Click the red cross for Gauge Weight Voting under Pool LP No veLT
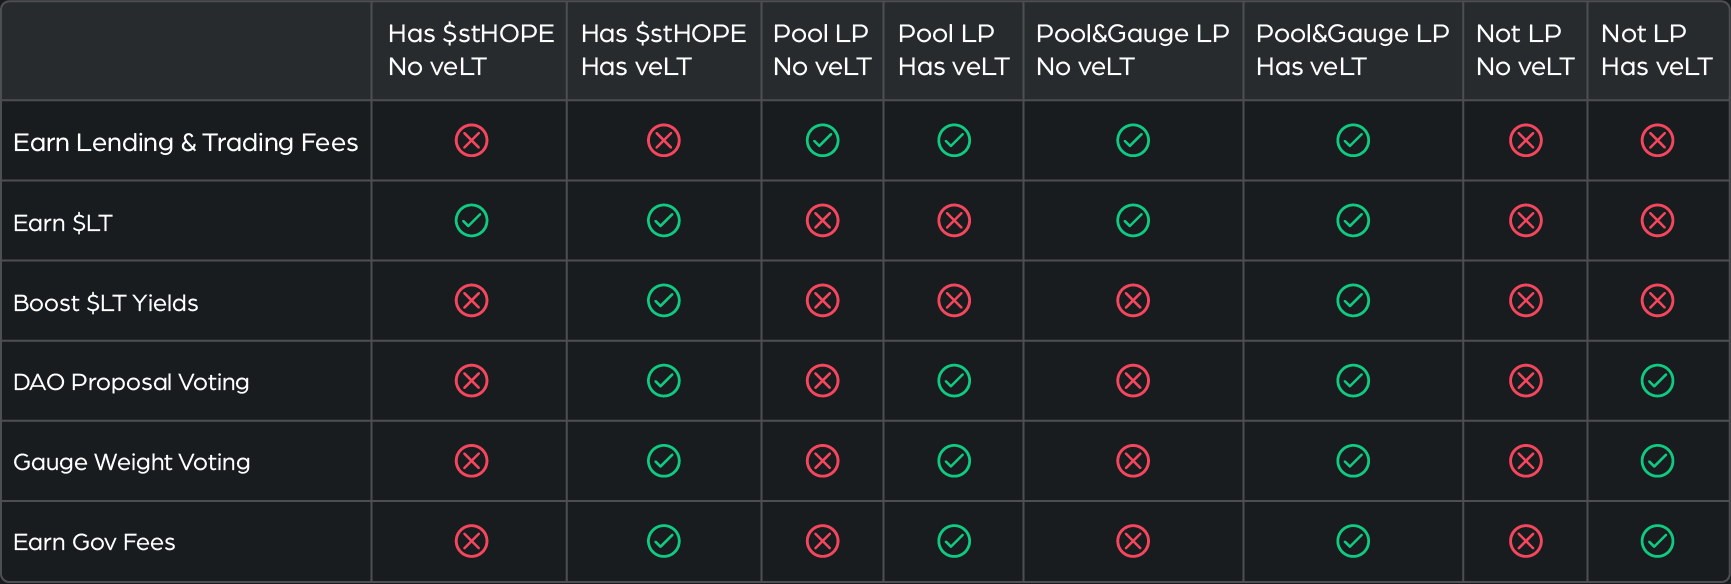 coord(823,461)
